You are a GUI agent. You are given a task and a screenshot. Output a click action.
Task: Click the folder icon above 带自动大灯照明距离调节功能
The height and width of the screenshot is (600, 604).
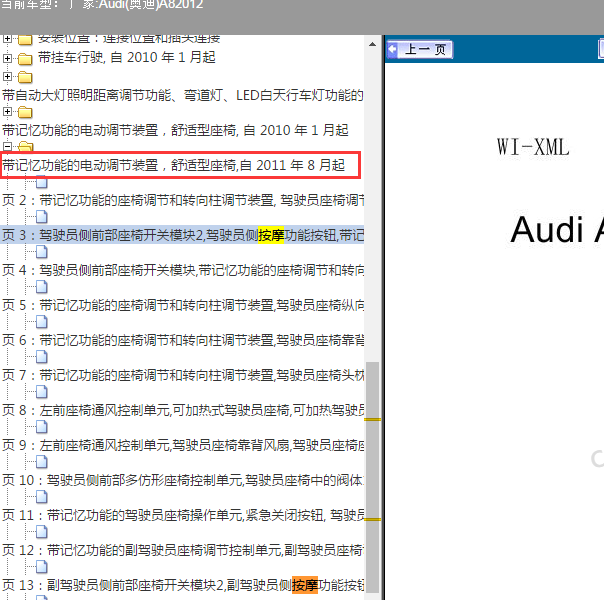click(25, 77)
